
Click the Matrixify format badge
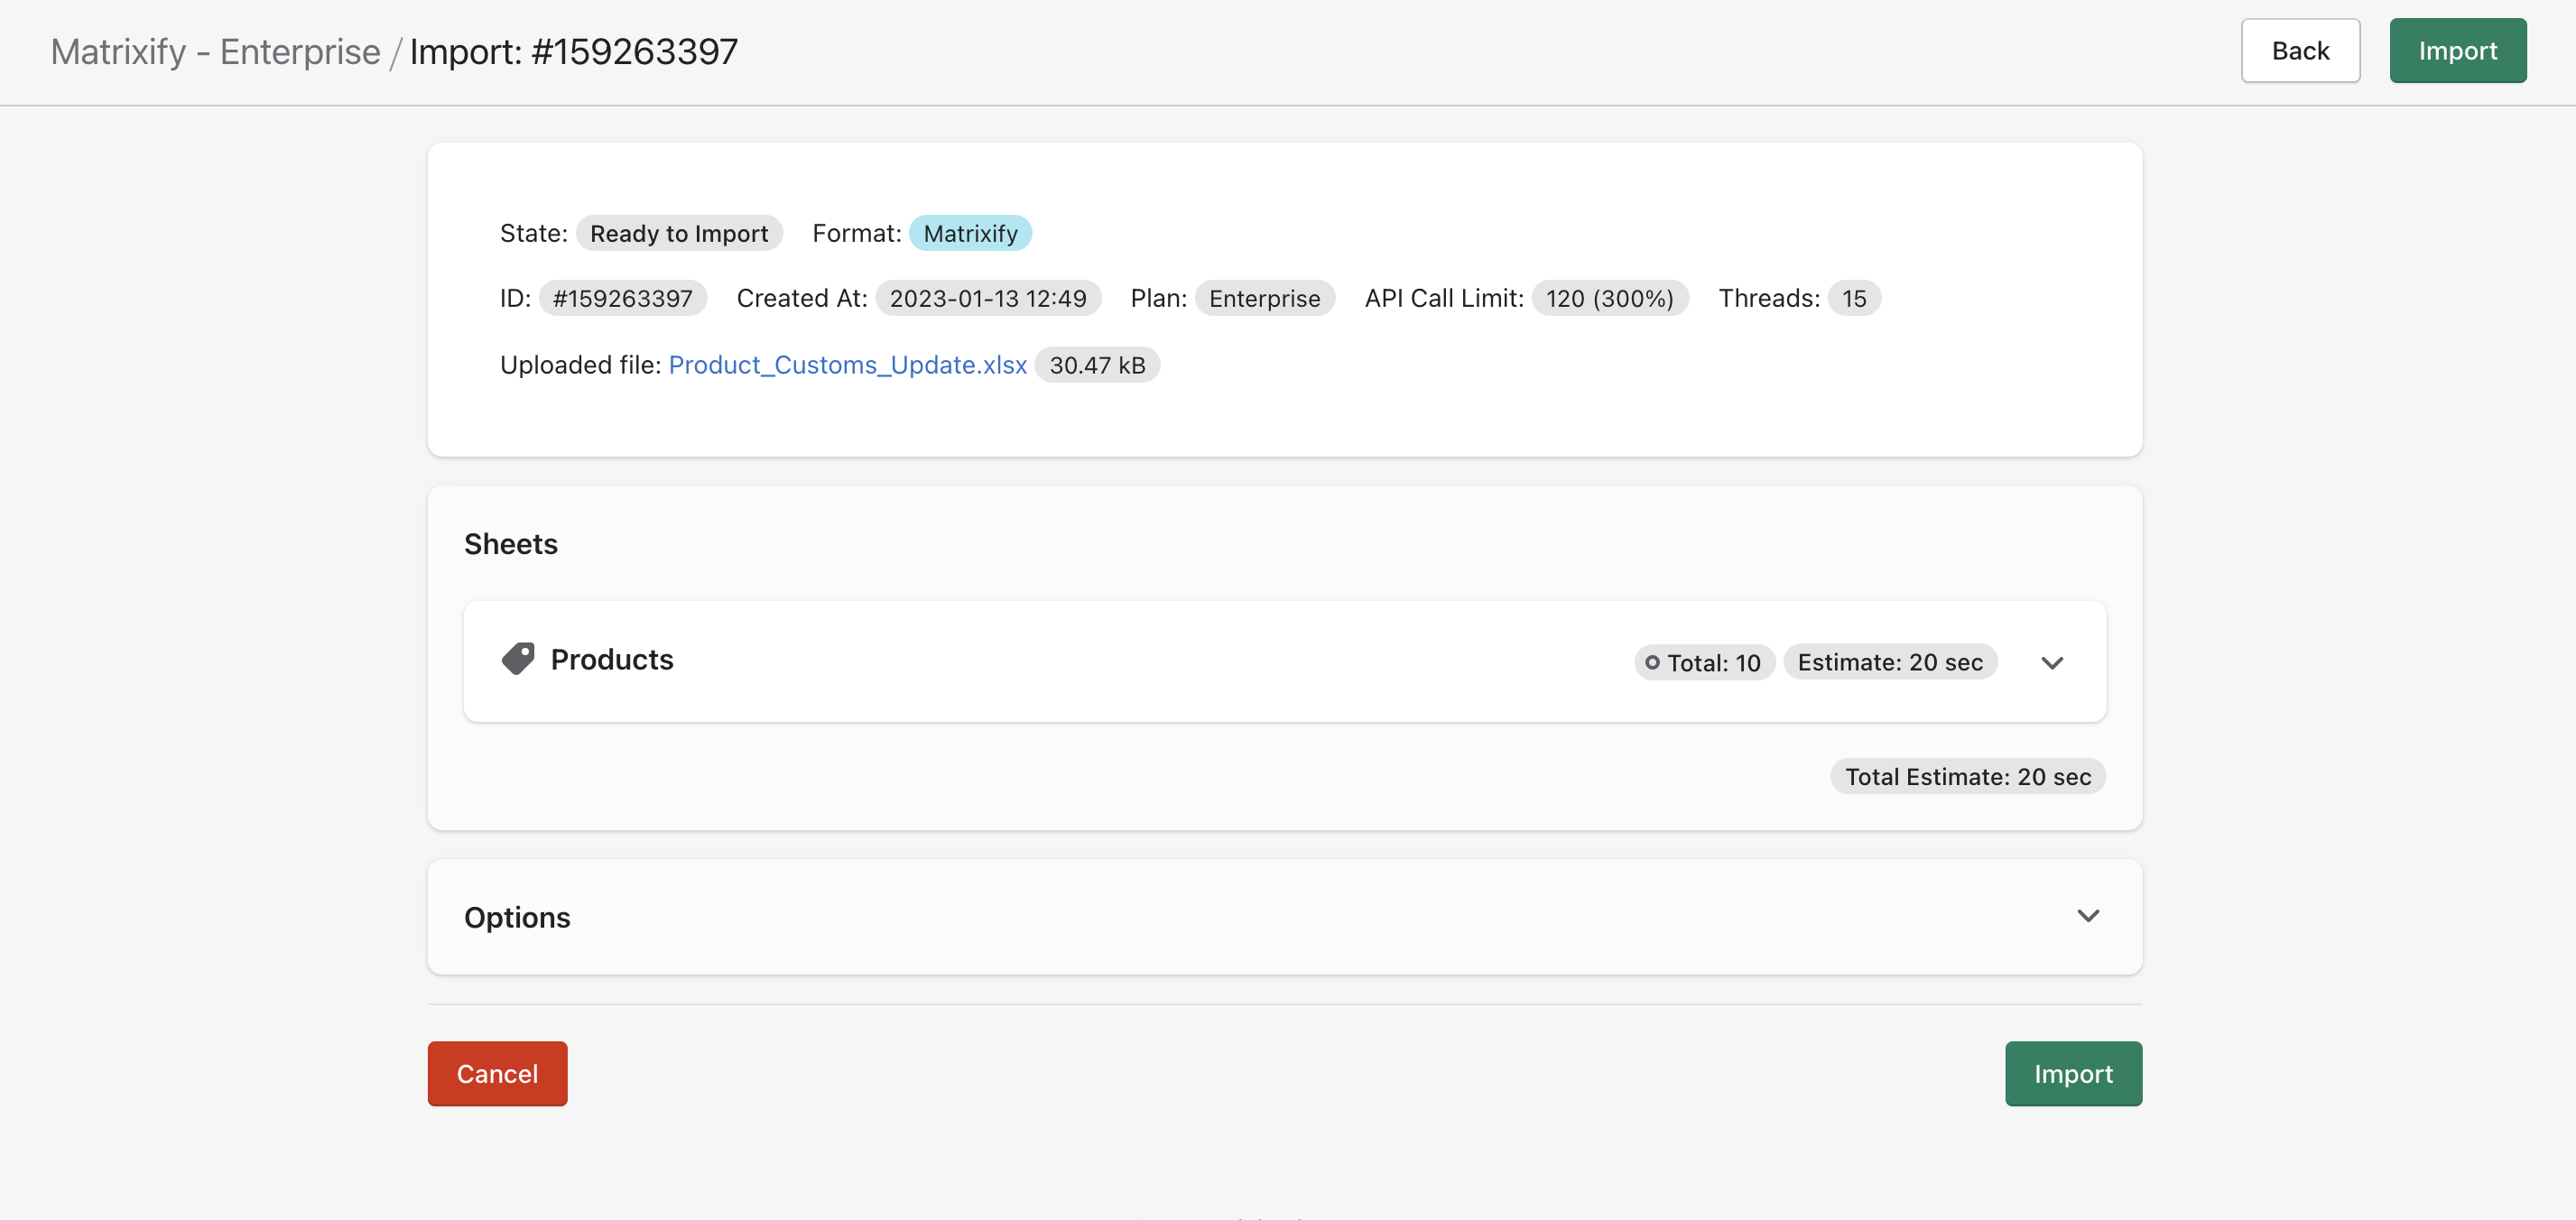970,233
